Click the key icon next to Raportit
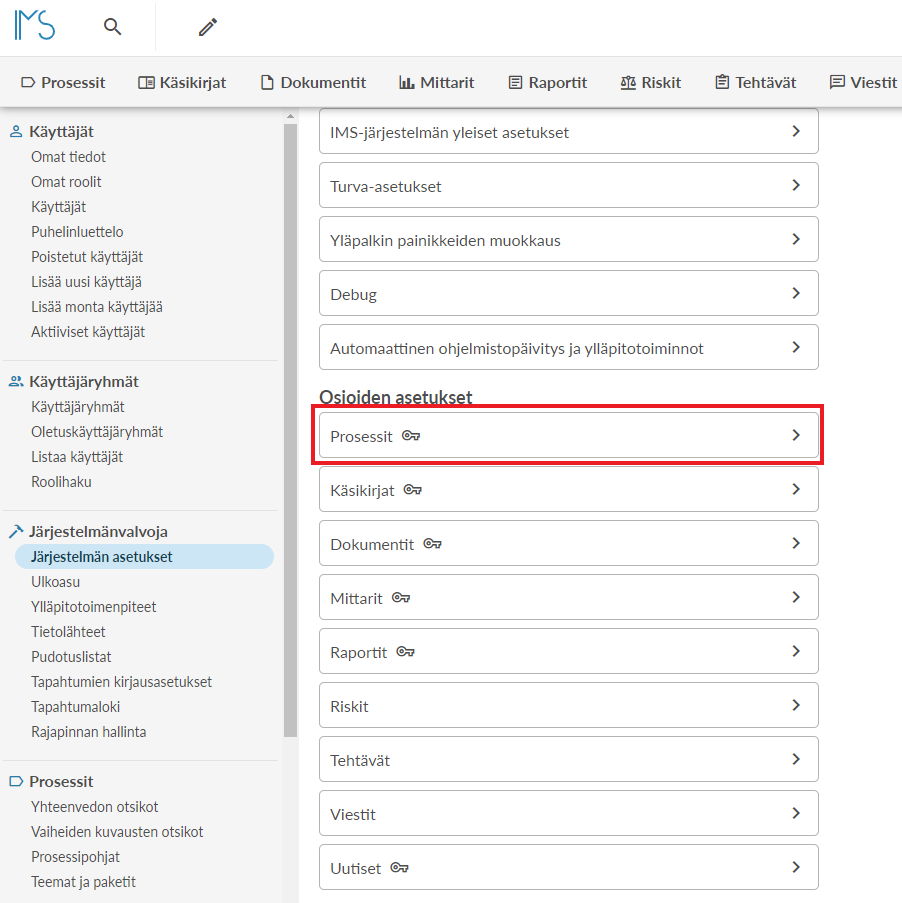This screenshot has width=902, height=903. (x=405, y=652)
